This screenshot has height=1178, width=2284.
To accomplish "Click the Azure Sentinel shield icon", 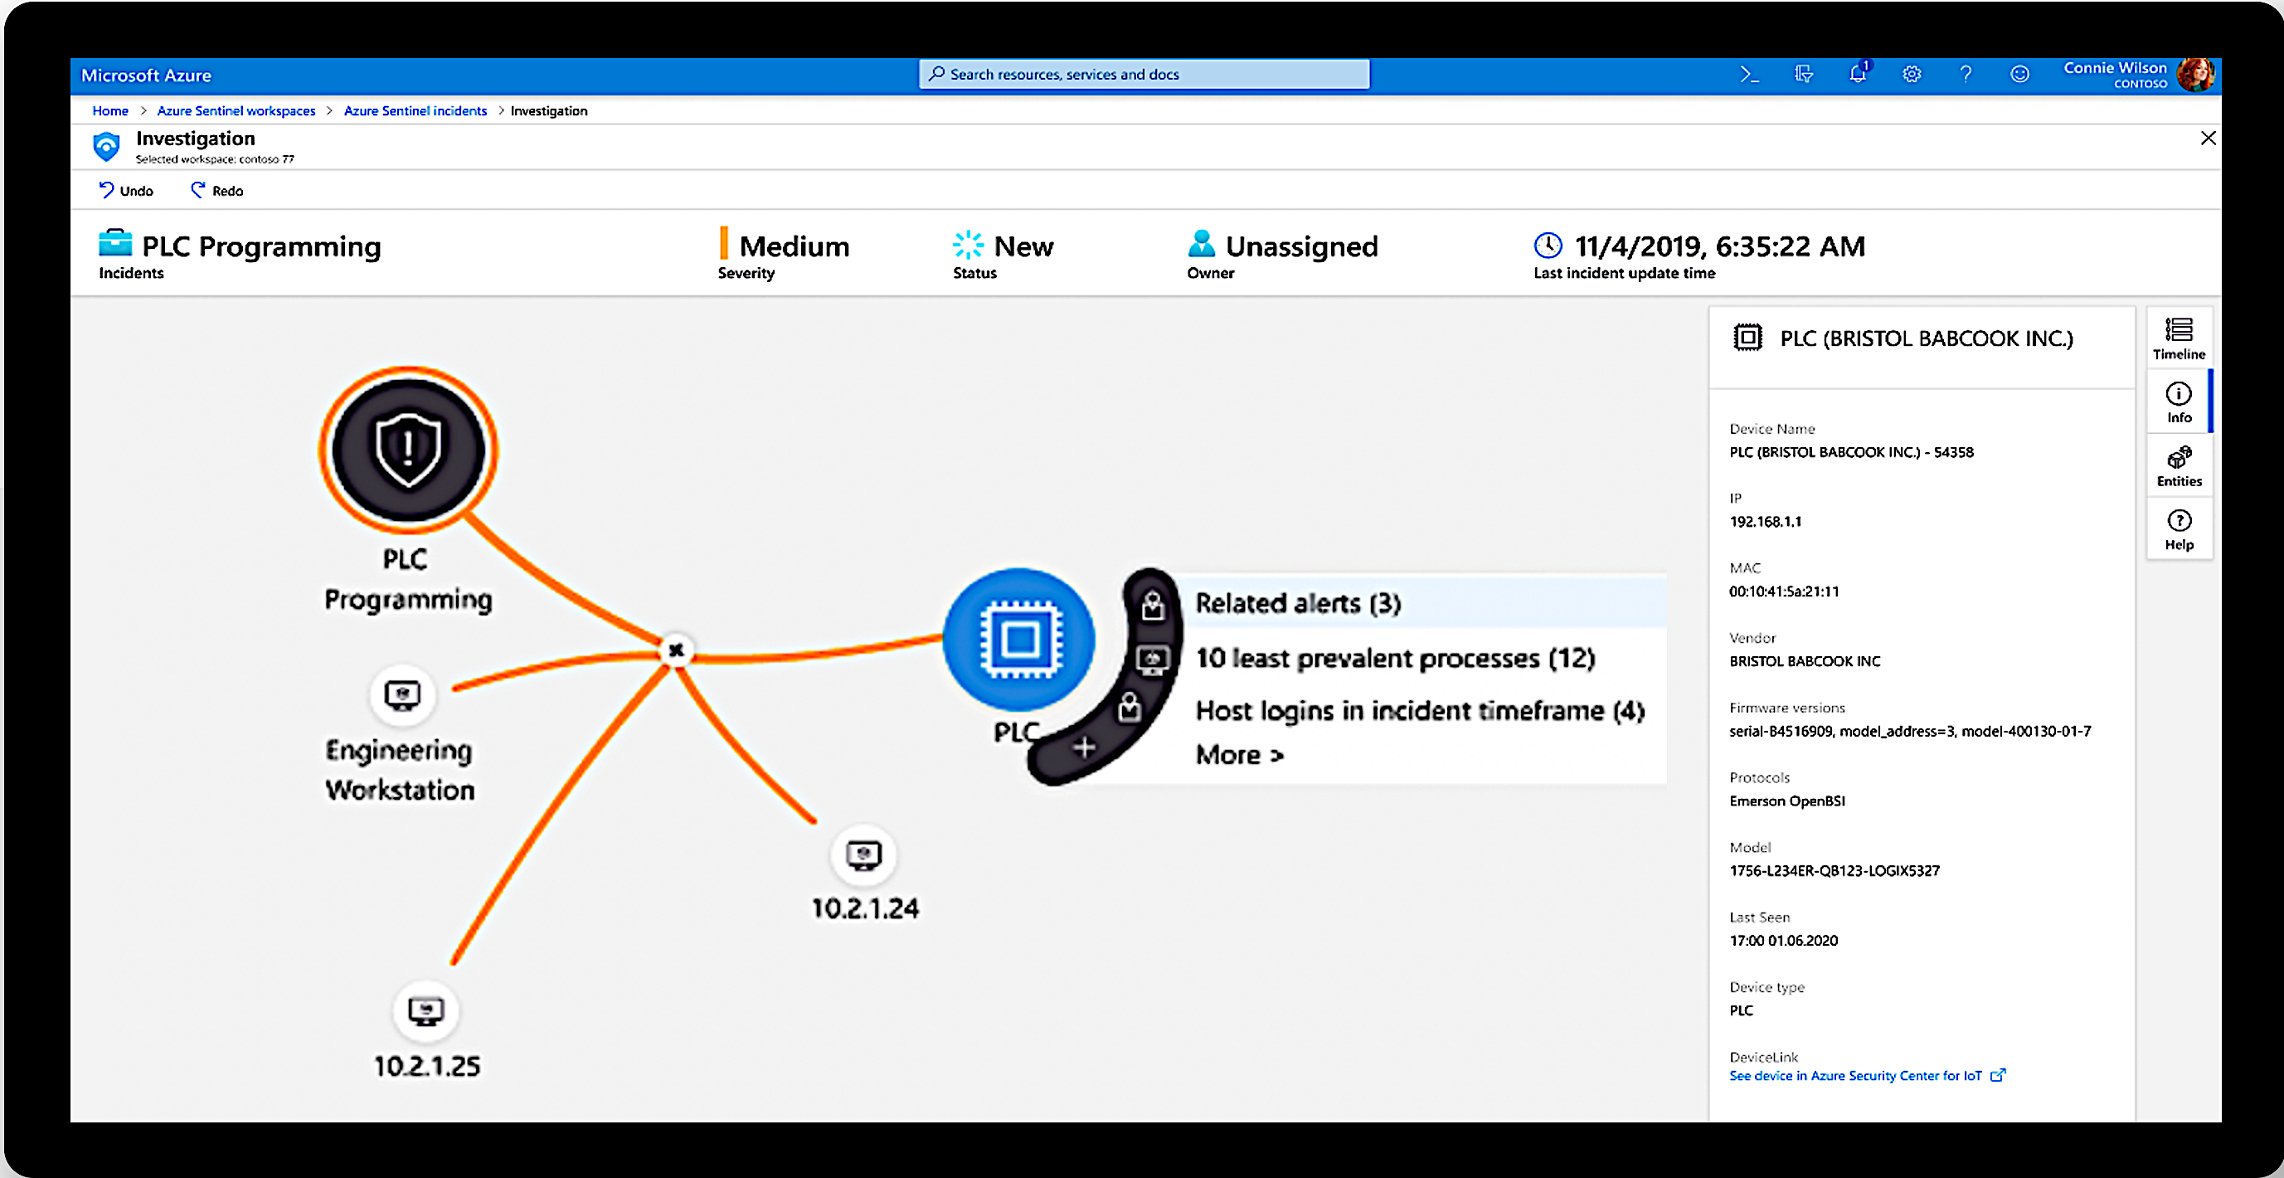I will click(x=106, y=147).
